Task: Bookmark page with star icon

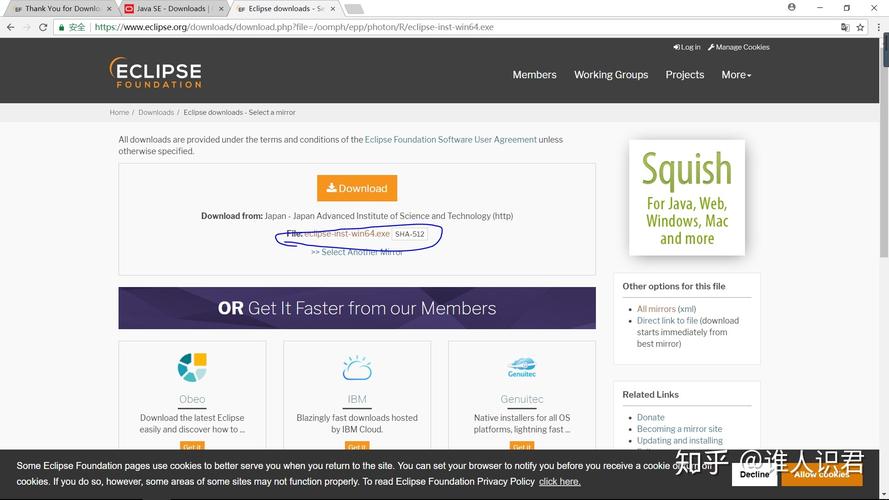Action: point(860,27)
